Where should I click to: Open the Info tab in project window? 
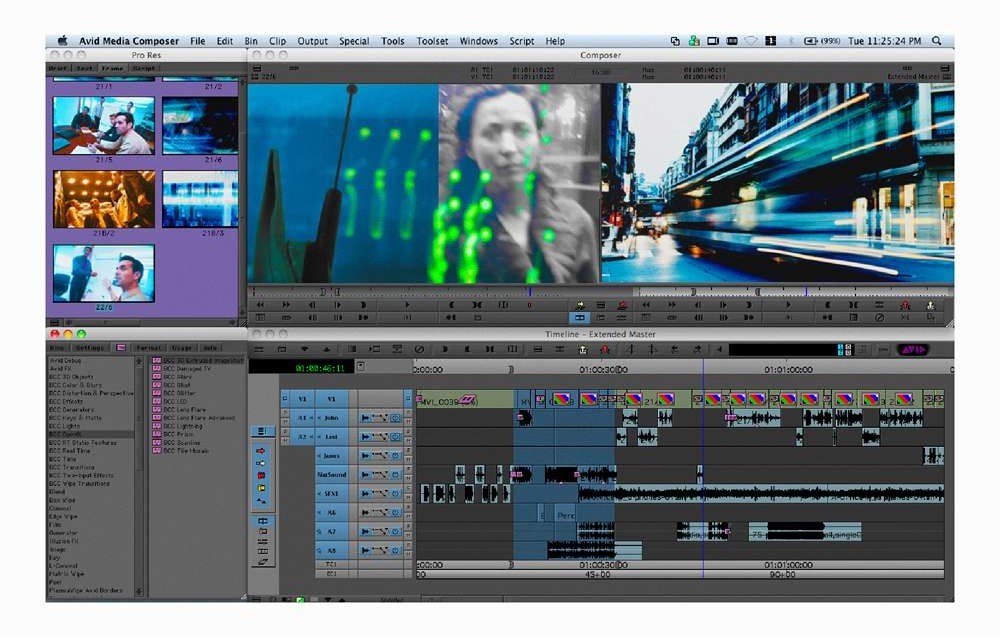[209, 348]
